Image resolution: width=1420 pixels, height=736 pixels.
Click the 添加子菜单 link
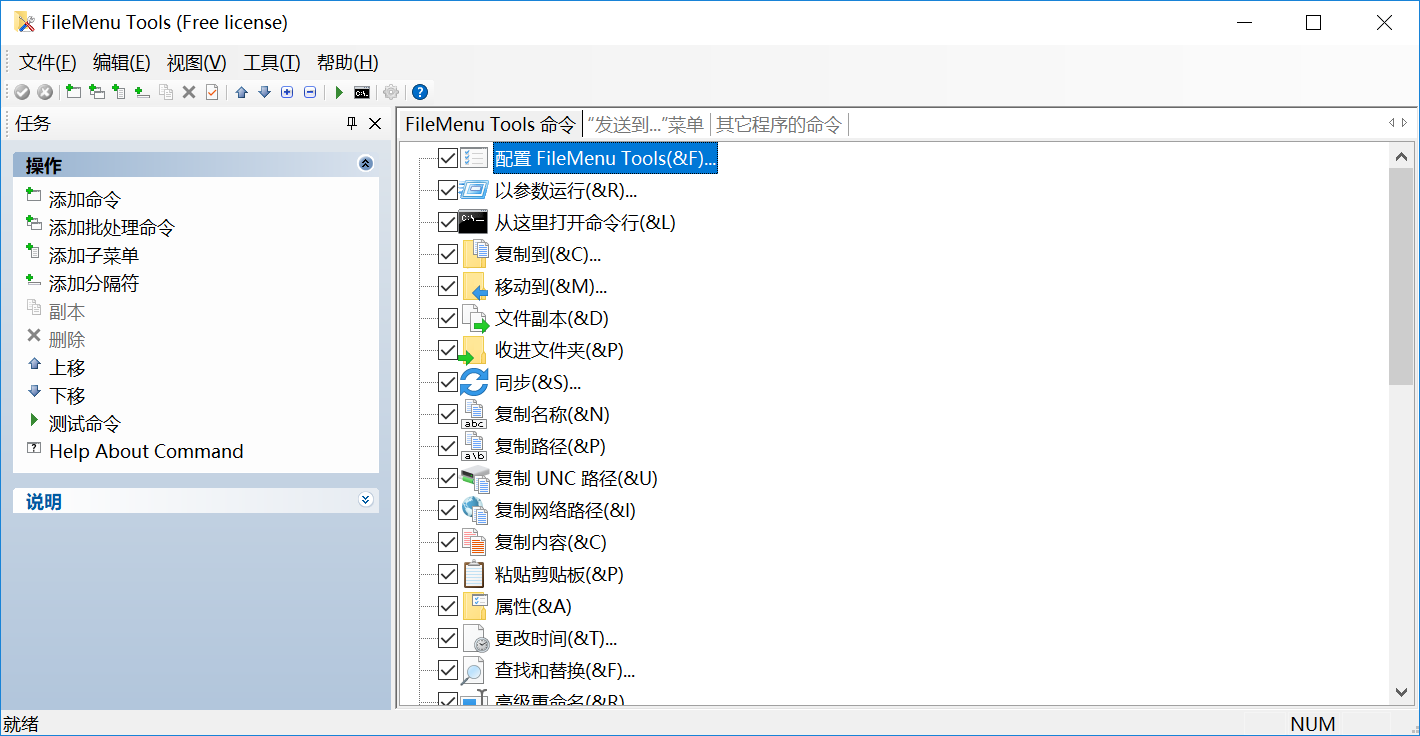pos(94,256)
